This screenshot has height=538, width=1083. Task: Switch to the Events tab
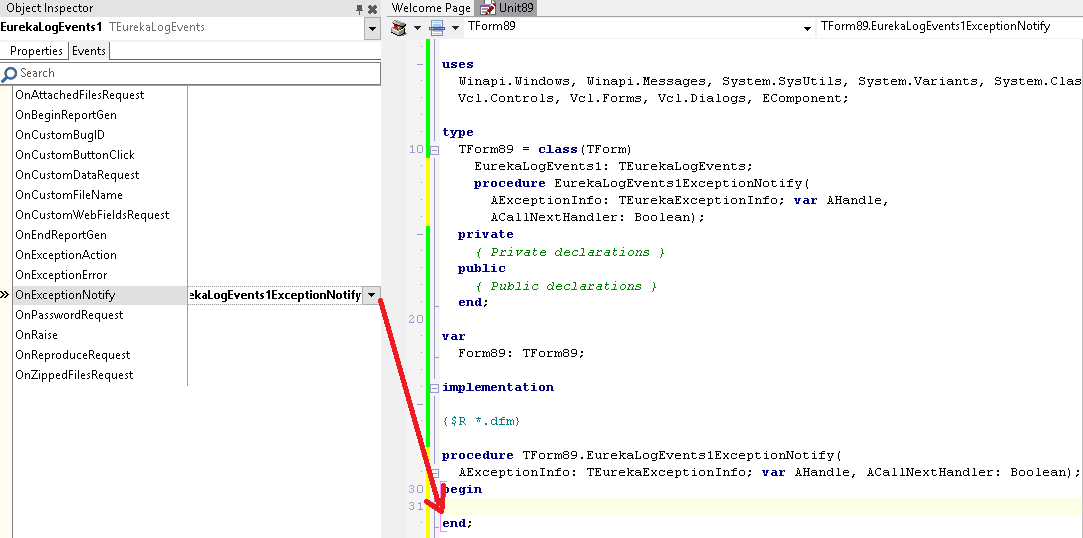88,51
